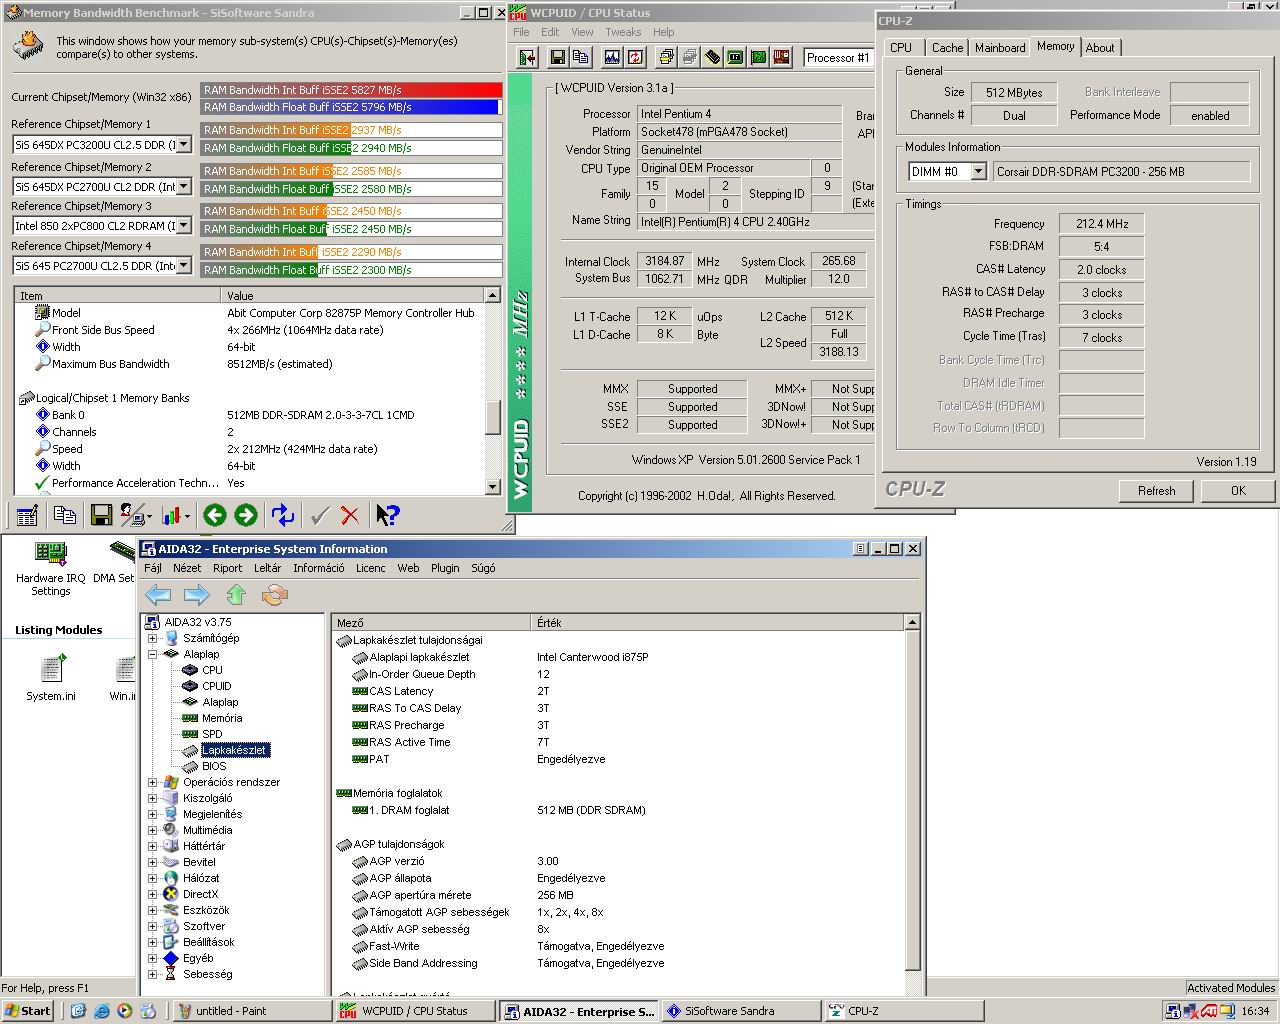Viewport: 1280px width, 1024px height.
Task: Collapse the Alaplap tree node
Action: (x=152, y=654)
